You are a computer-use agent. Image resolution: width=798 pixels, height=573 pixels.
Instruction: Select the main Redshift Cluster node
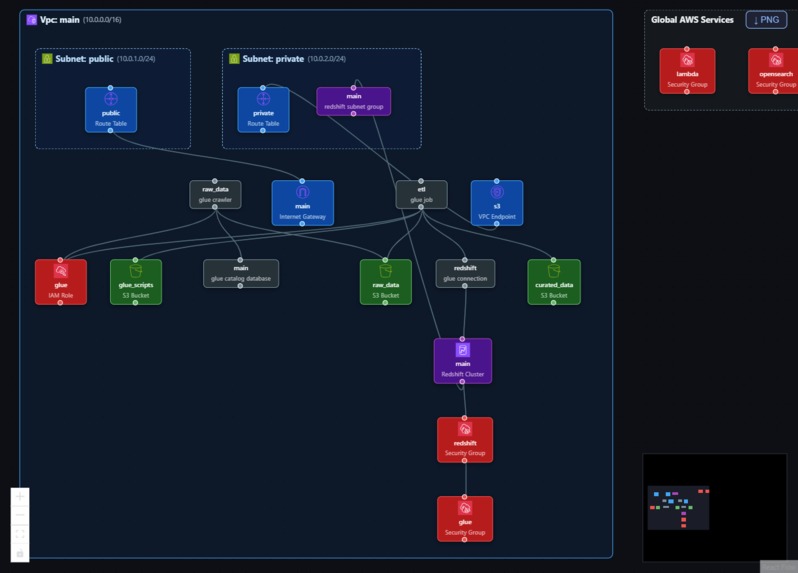click(463, 361)
